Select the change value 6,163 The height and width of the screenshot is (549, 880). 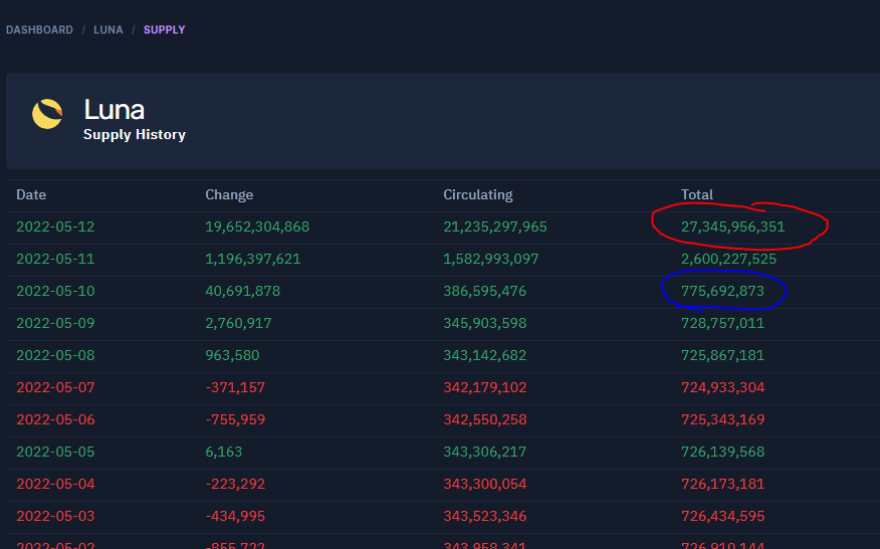(223, 452)
